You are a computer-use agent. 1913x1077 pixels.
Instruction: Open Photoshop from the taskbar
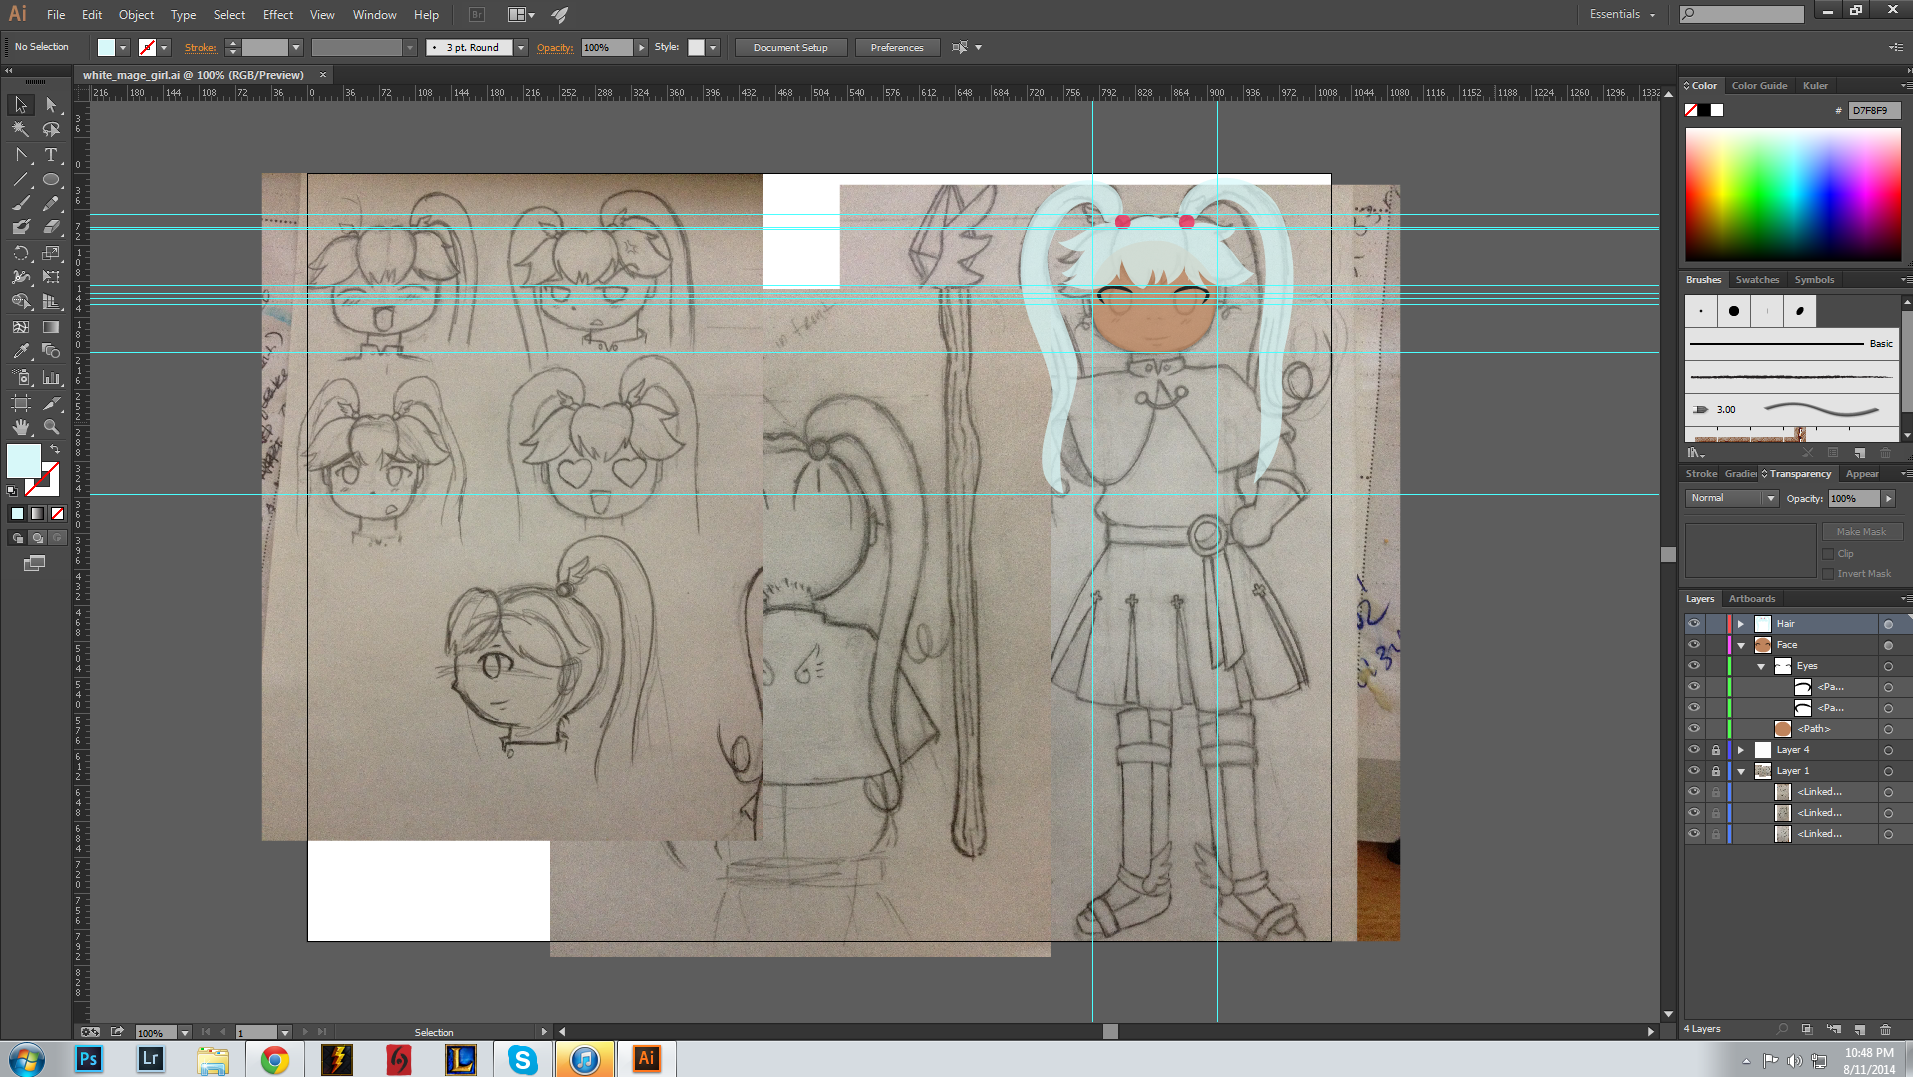click(89, 1059)
